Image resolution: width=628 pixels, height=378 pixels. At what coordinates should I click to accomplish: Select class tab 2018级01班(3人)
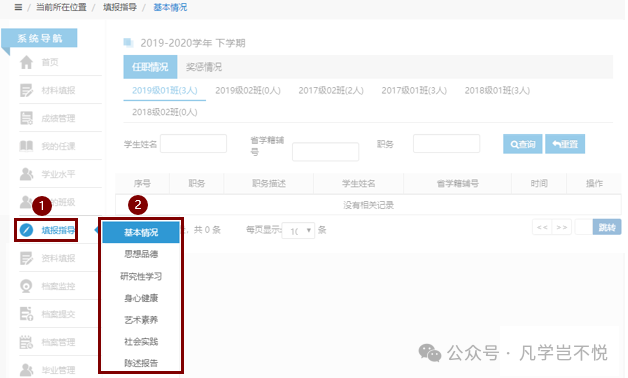pos(497,90)
